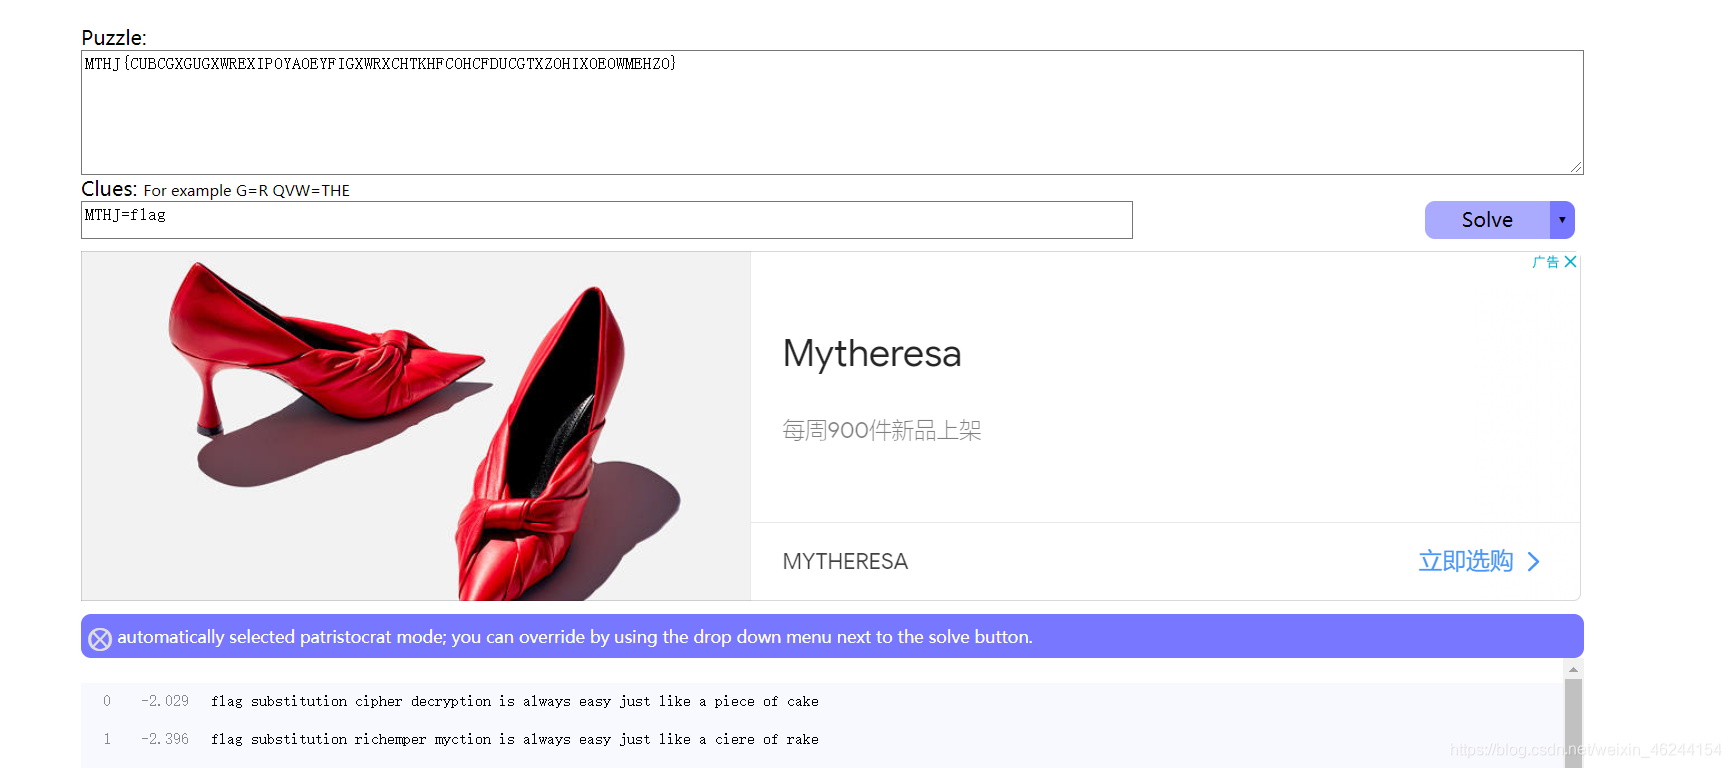Select result 1 'ciere of rake' solution
The width and height of the screenshot is (1731, 768).
click(514, 739)
